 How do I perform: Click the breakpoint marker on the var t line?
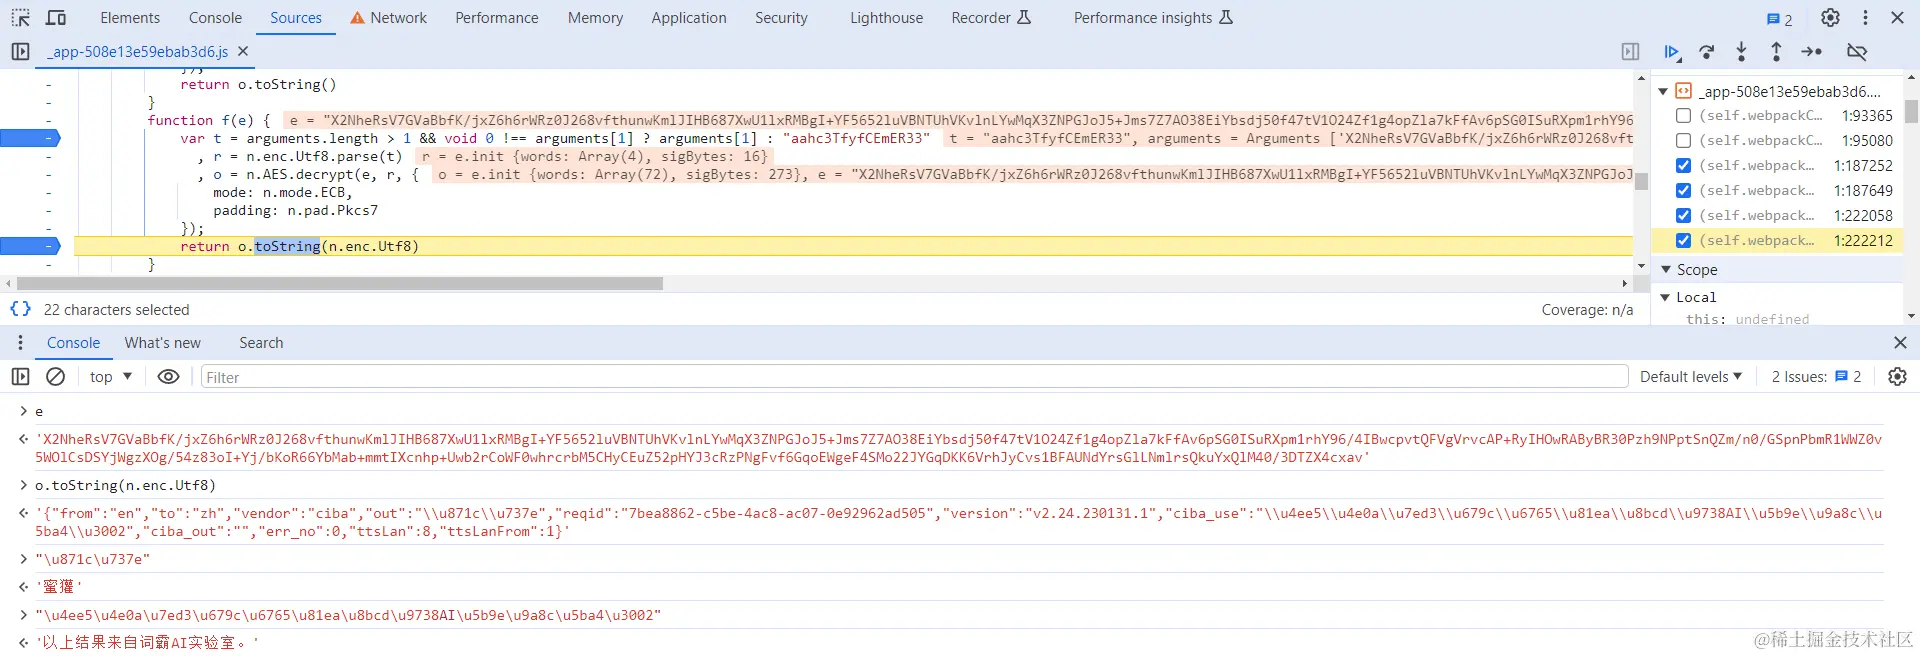[x=30, y=138]
